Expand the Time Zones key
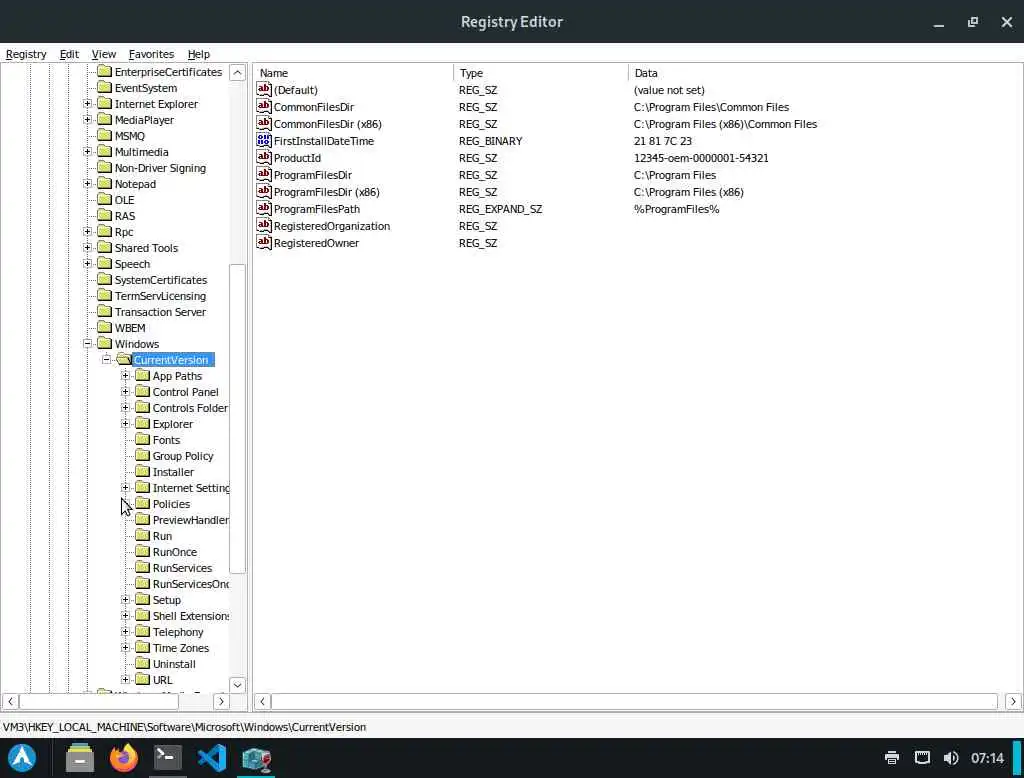1024x778 pixels. click(125, 648)
